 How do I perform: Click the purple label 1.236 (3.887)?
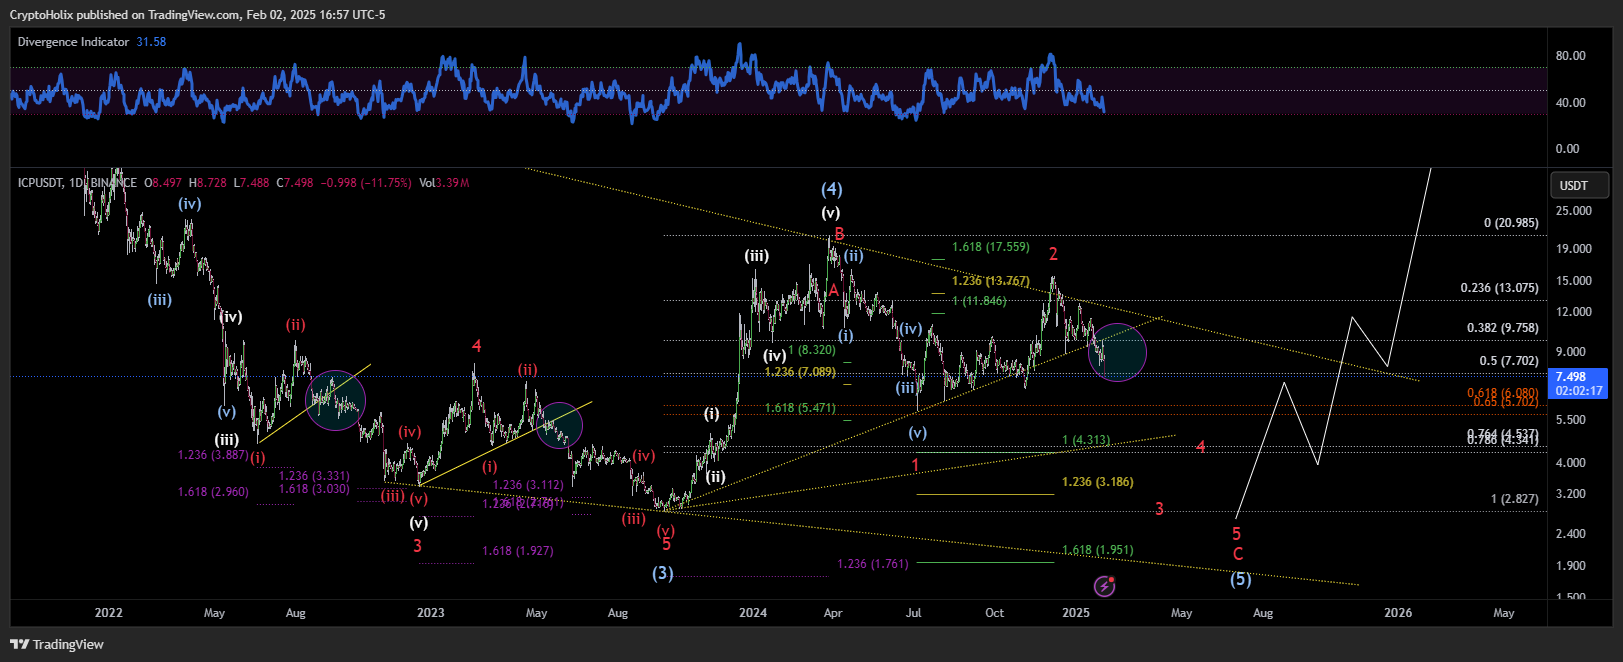pyautogui.click(x=213, y=455)
